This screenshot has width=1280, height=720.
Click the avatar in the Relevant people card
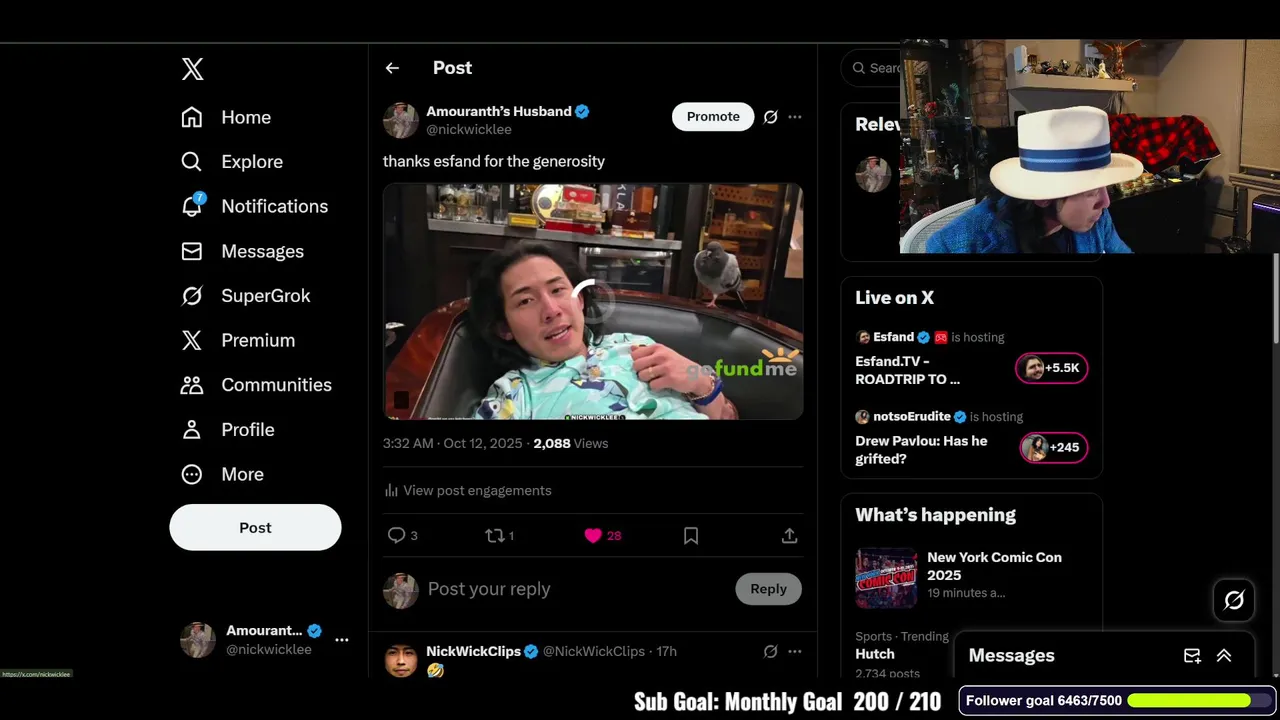click(873, 175)
